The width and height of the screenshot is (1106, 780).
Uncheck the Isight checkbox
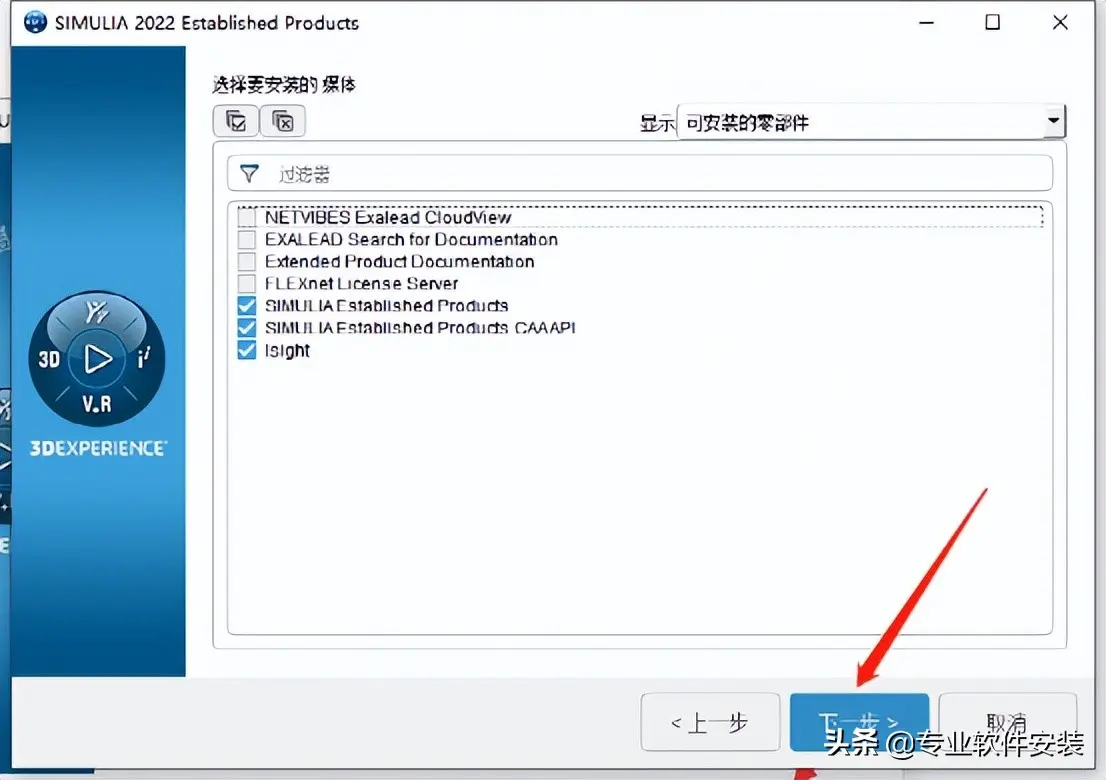pyautogui.click(x=246, y=351)
